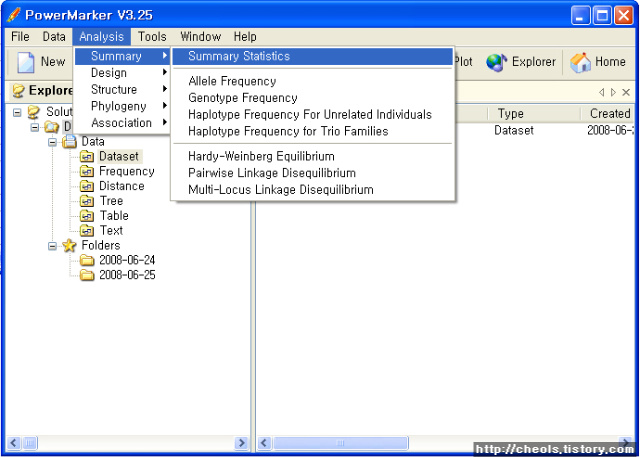Choose Multi-Locus Linkage Disequilibrium
Viewport: 640px width, 457px height.
313,190
